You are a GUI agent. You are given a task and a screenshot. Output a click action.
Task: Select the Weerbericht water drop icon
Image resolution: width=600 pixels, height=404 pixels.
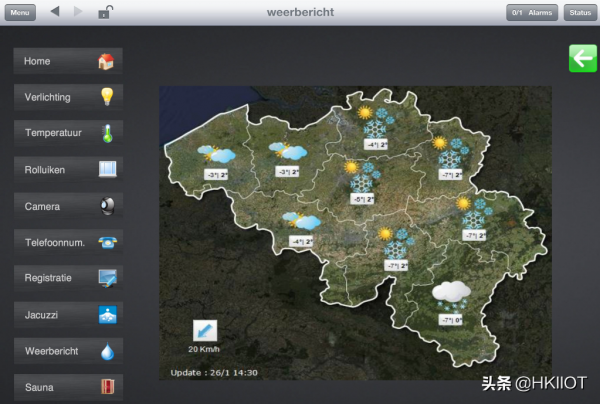point(107,351)
